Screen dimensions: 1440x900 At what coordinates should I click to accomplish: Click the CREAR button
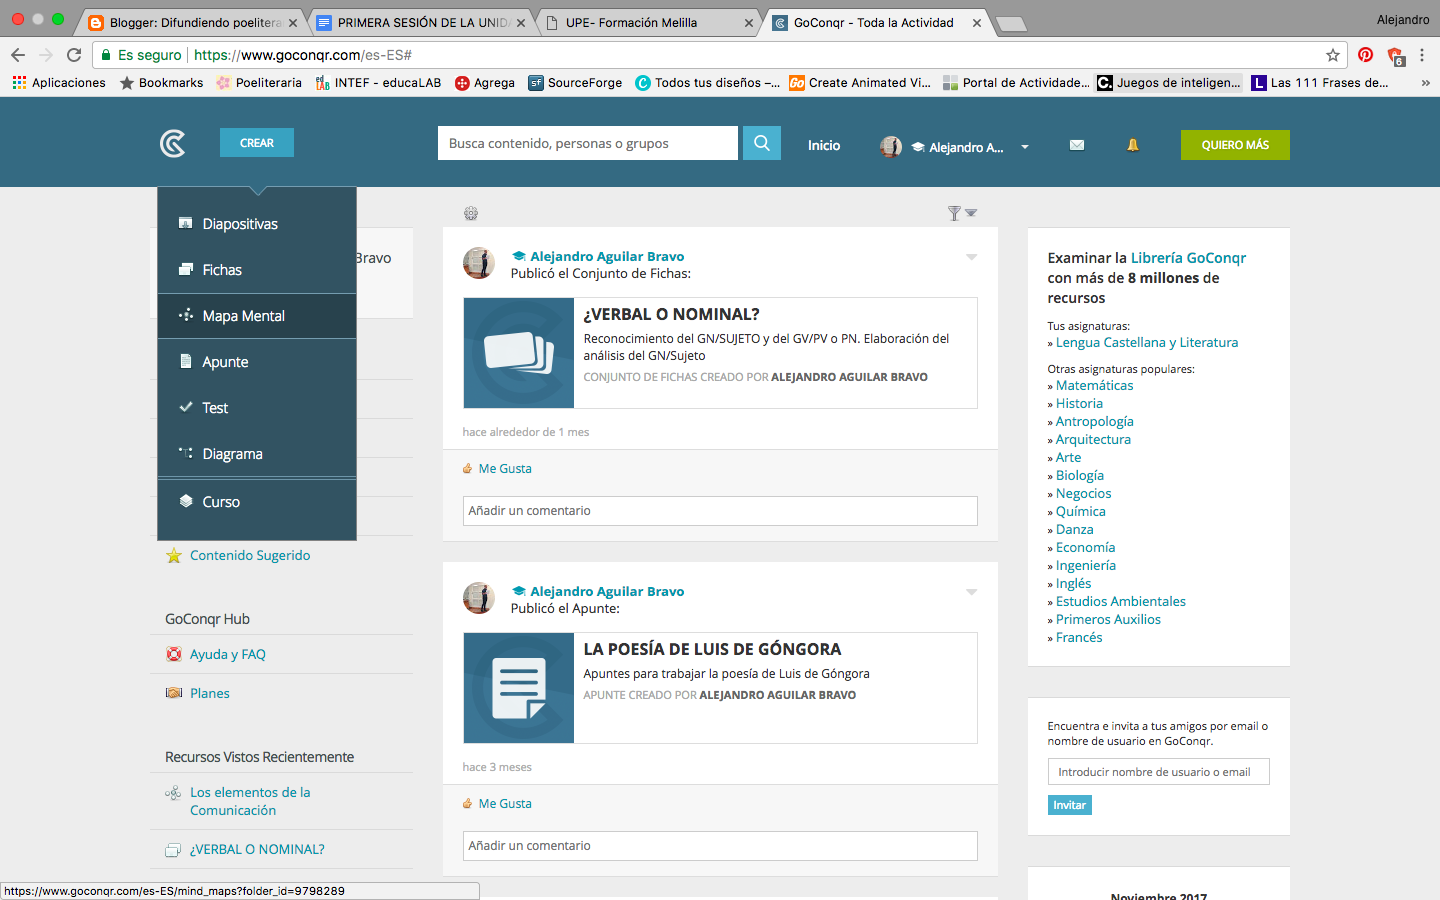point(257,143)
